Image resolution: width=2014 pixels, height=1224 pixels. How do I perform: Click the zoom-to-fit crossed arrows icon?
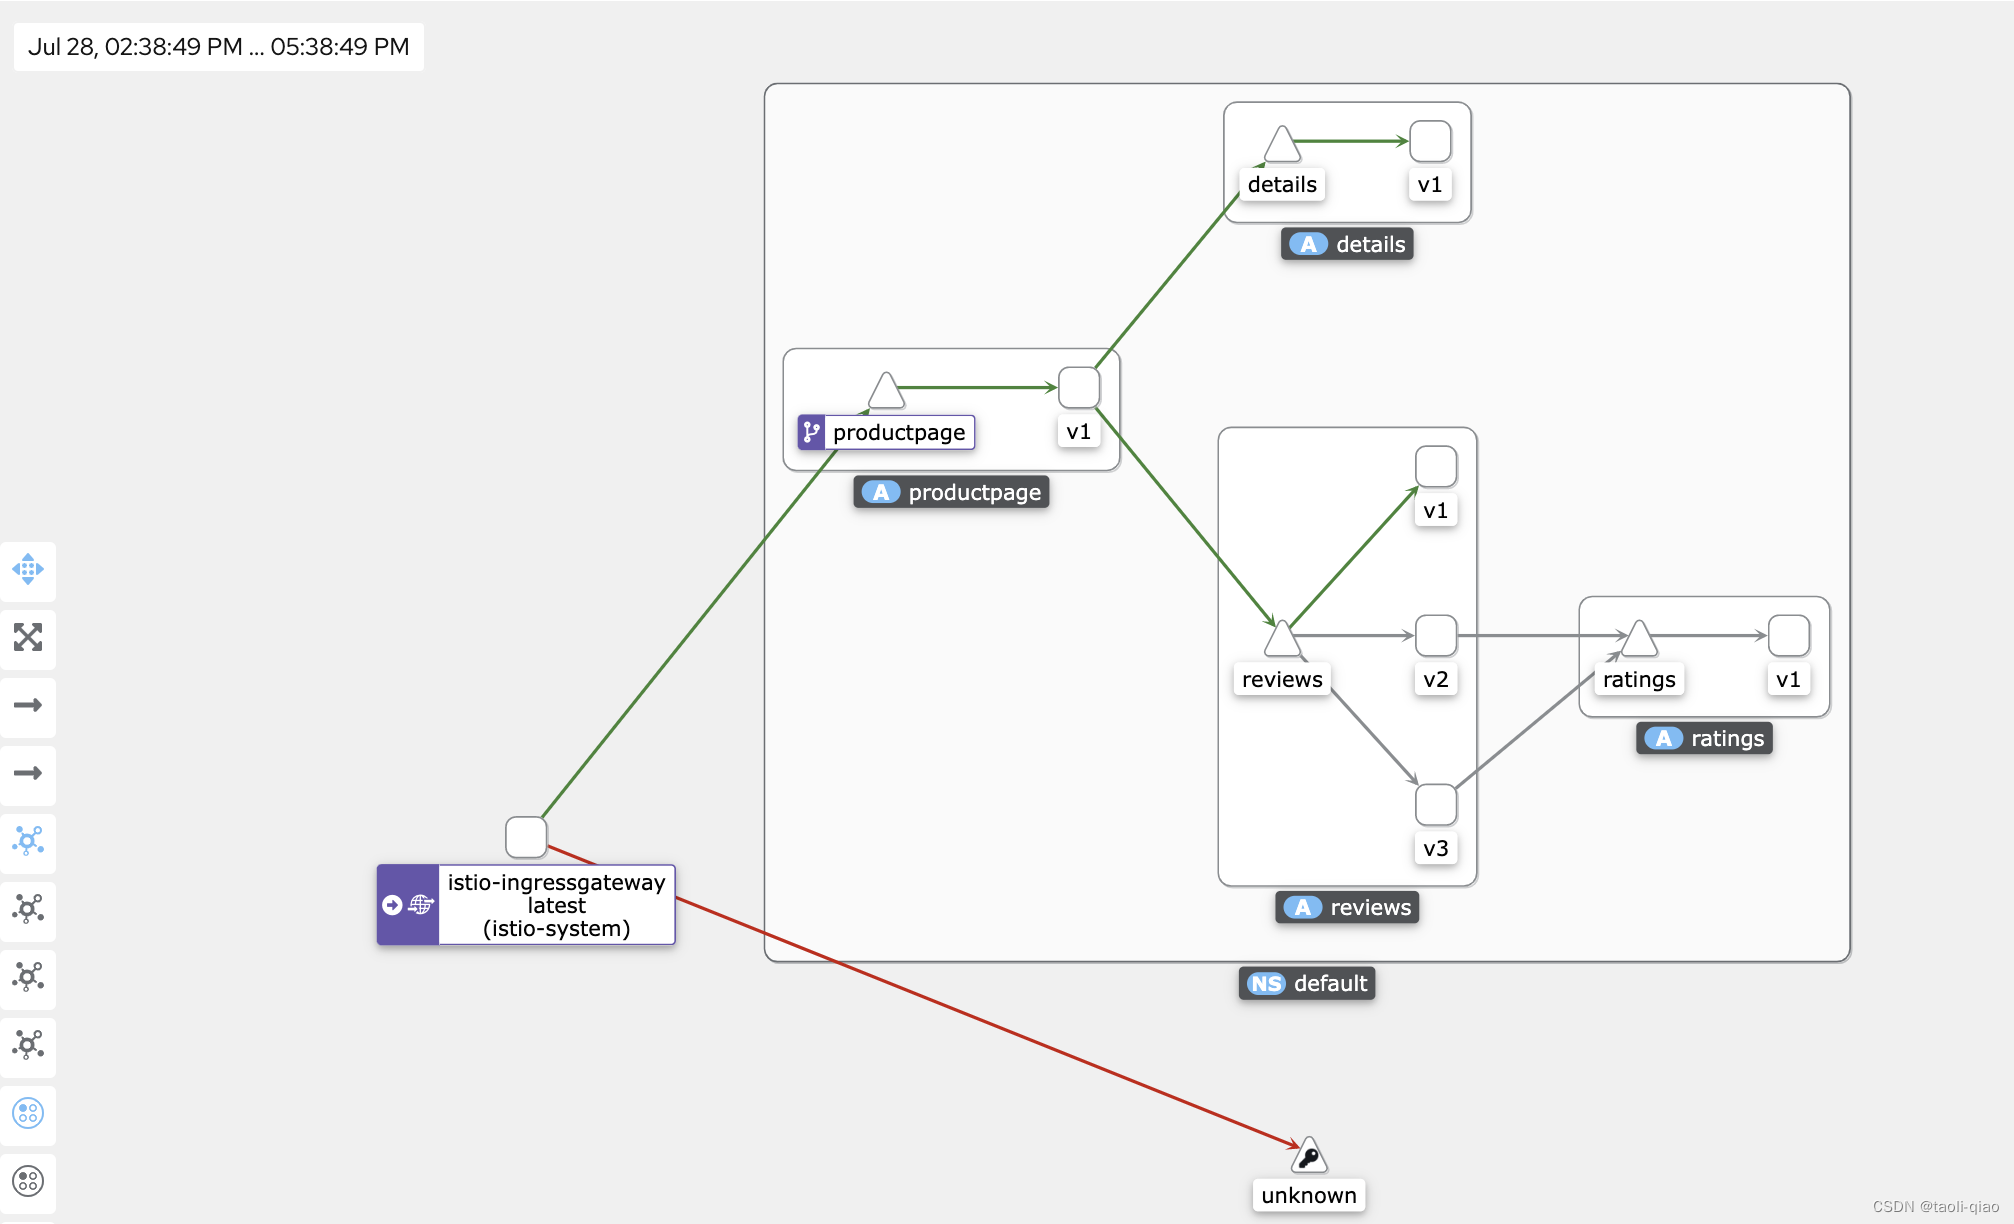pos(28,637)
